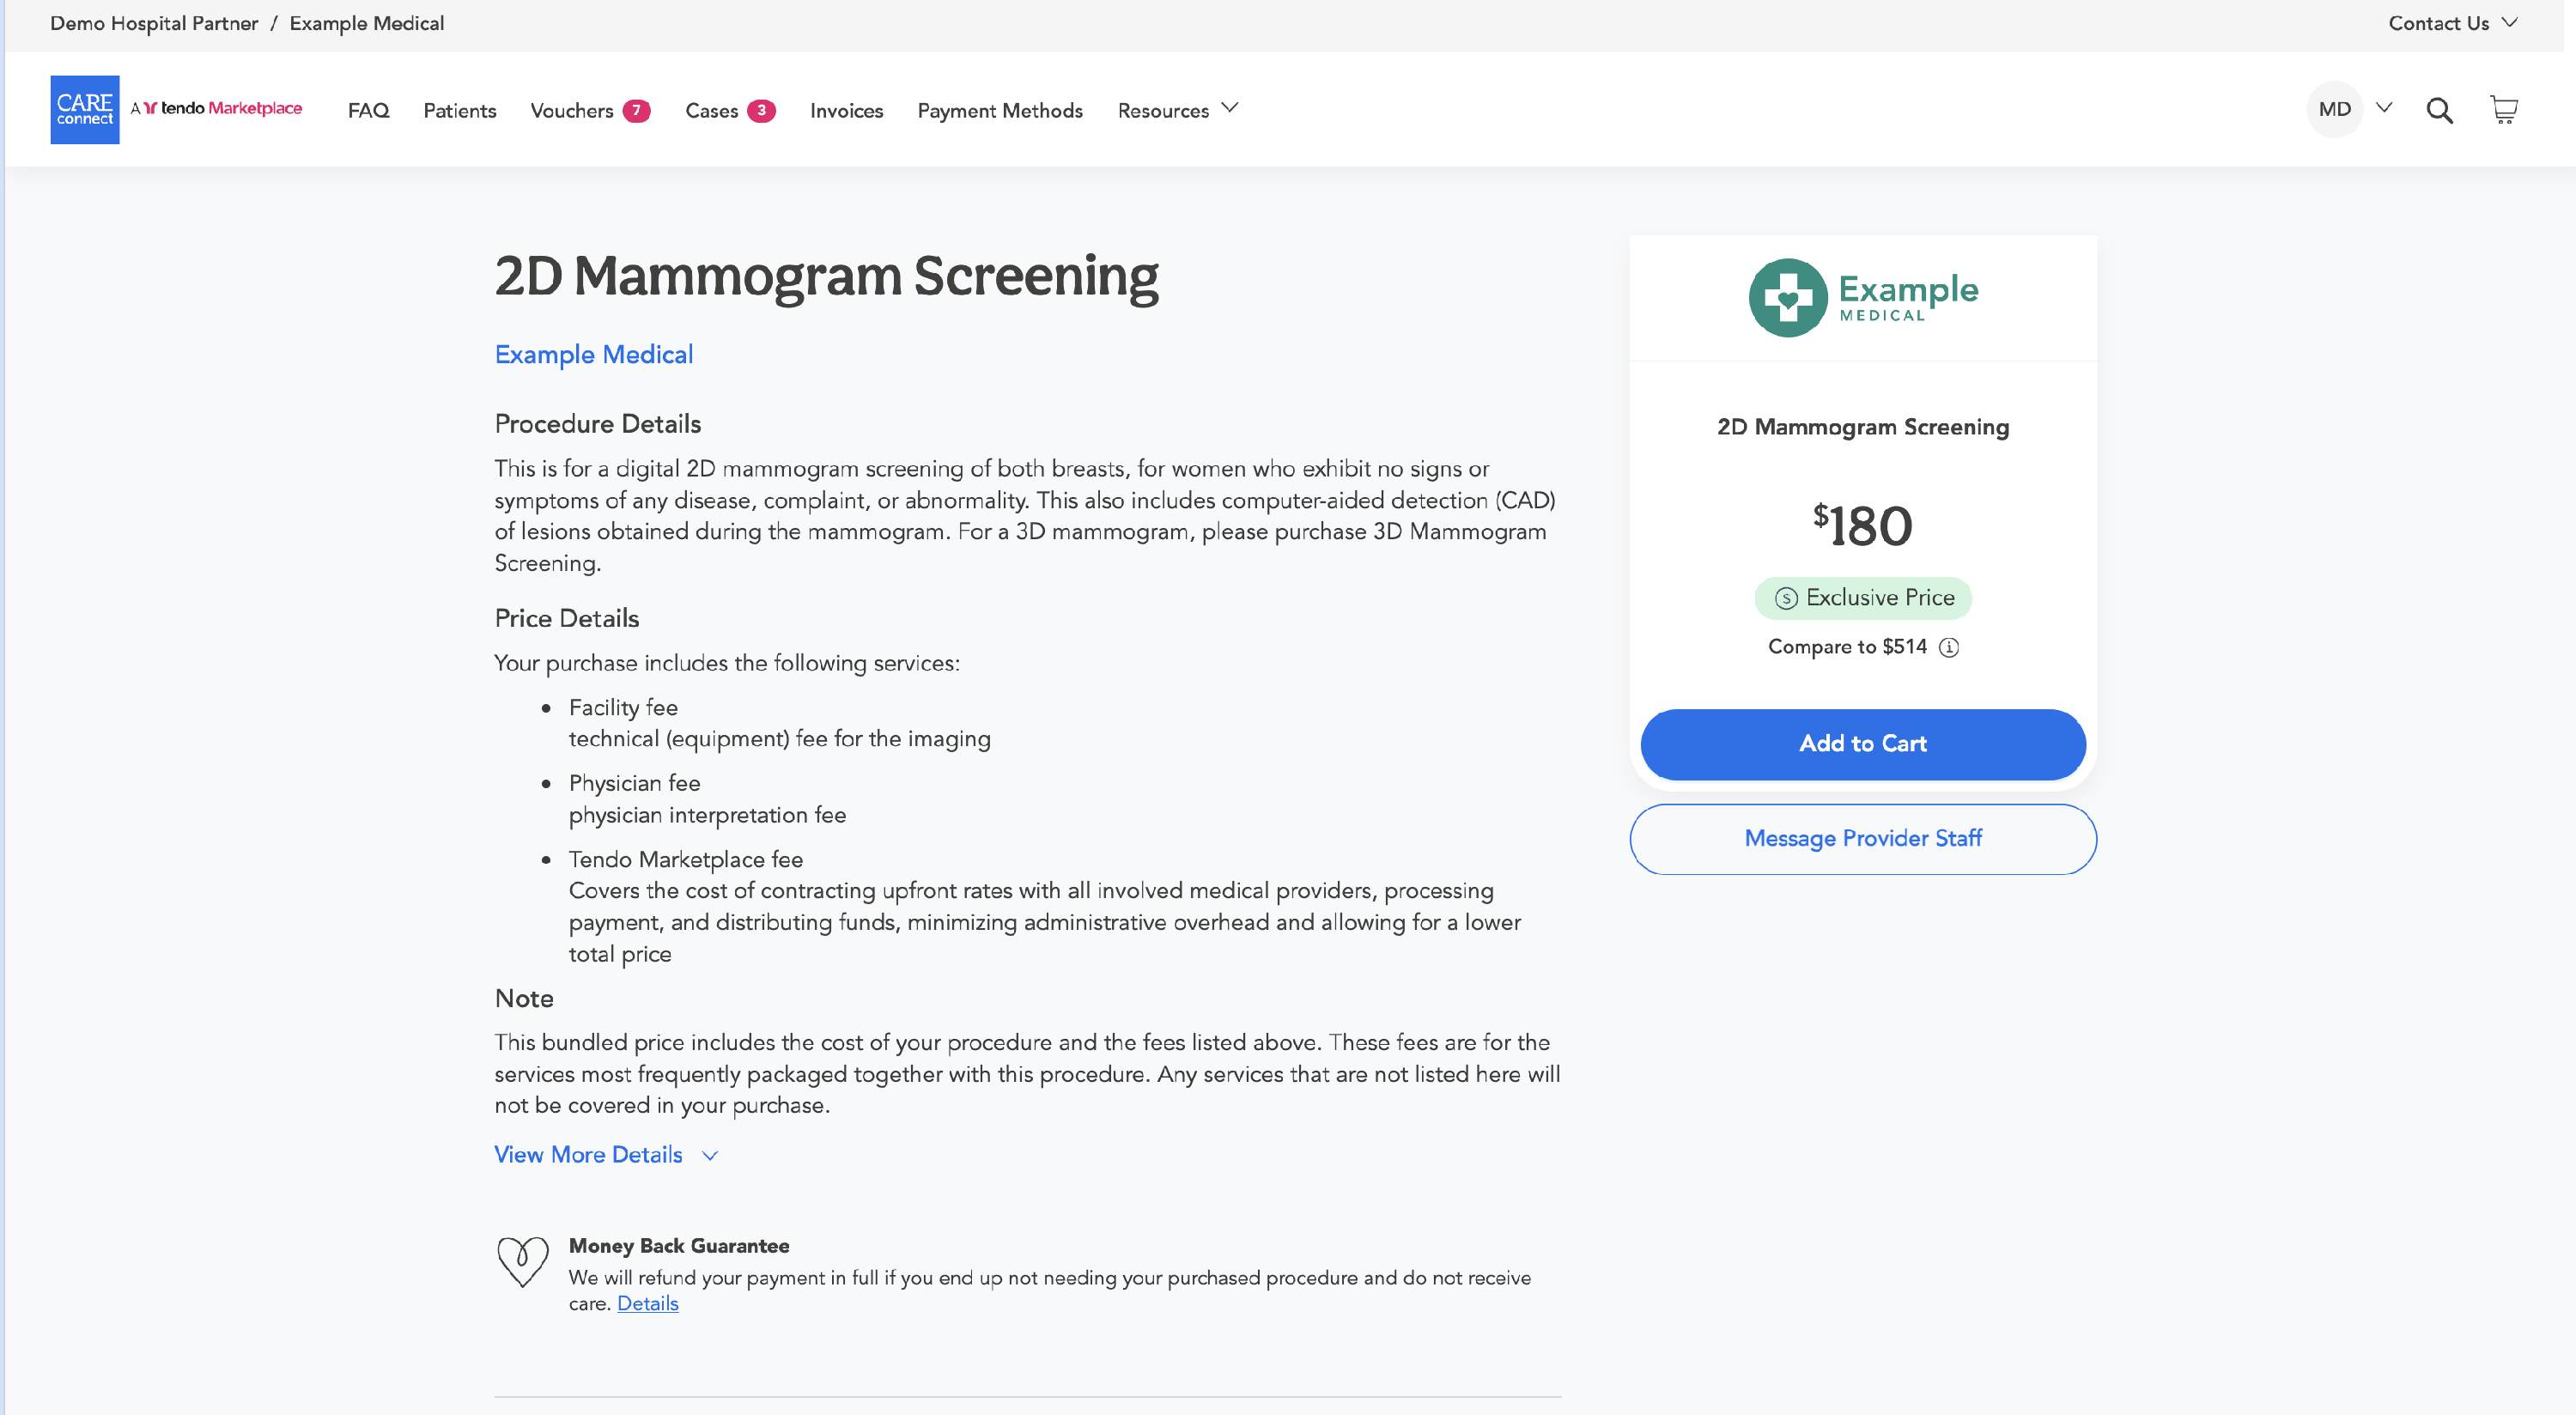Click Demo Hospital Partner breadcrumb

[x=154, y=23]
